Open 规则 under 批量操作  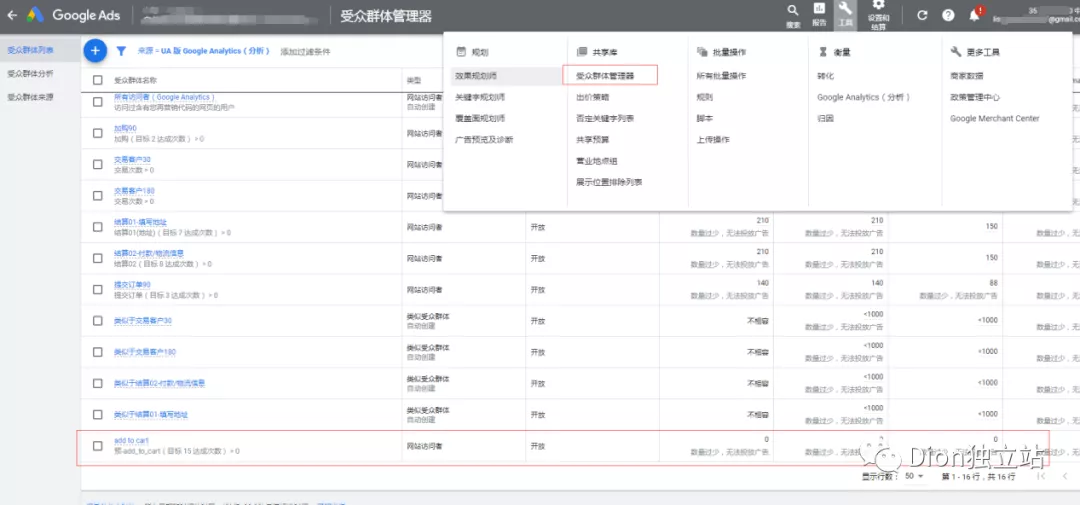click(705, 97)
